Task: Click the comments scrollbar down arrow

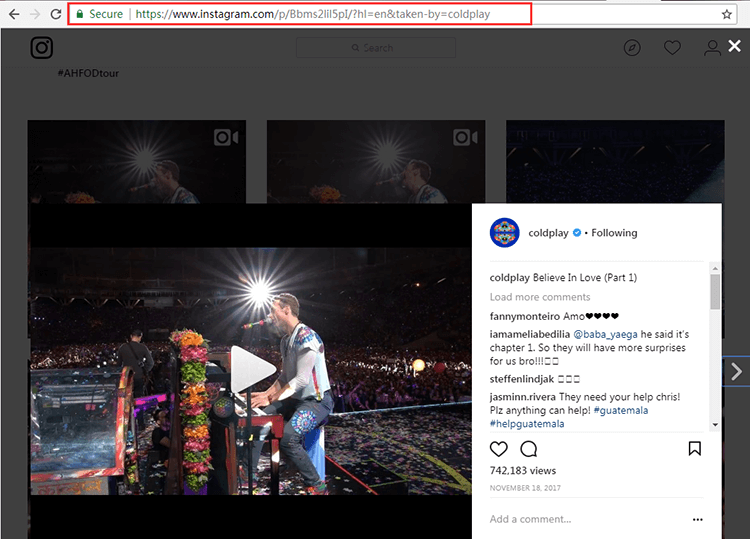Action: point(715,425)
